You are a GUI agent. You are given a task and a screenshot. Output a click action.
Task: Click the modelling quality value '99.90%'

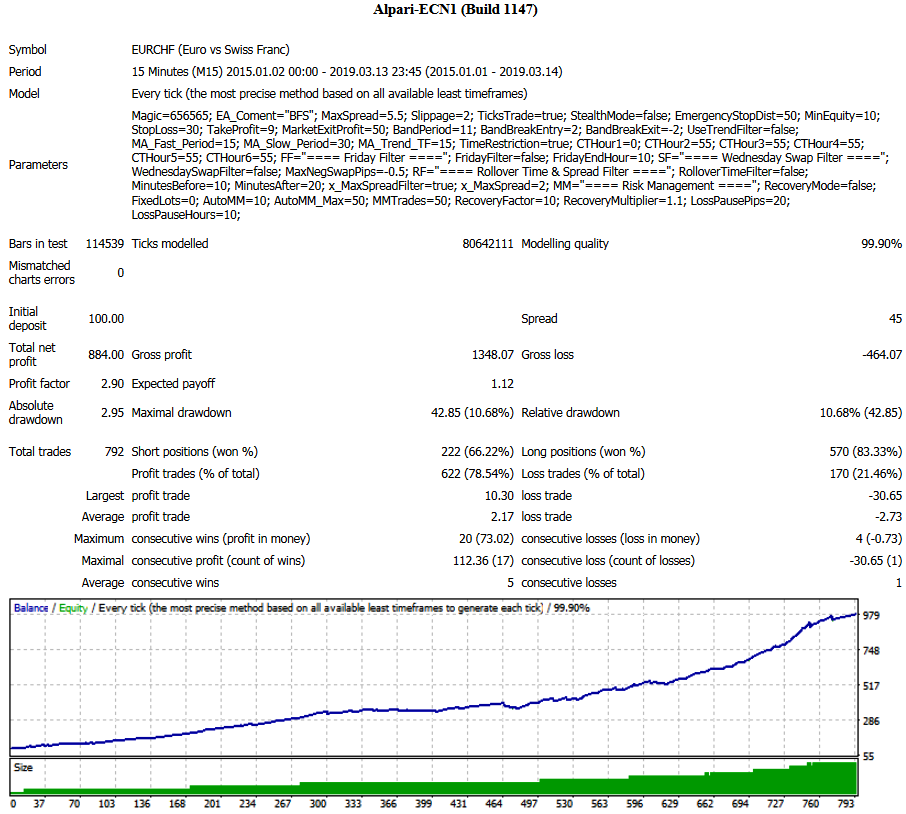pos(881,244)
